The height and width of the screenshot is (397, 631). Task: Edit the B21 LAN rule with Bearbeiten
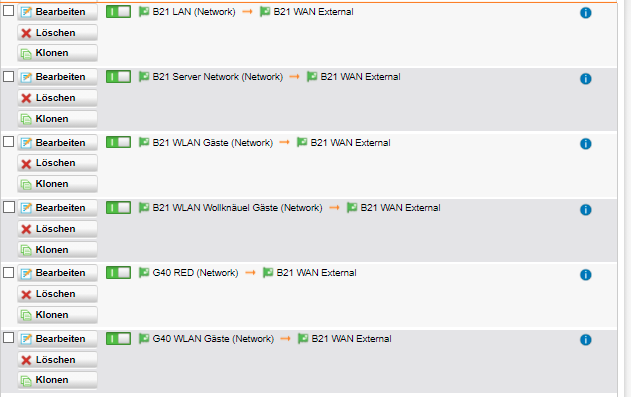(x=57, y=12)
